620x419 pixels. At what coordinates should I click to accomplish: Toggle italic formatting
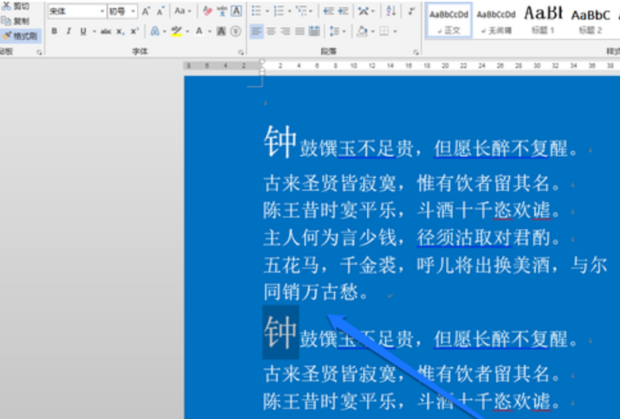[68, 31]
